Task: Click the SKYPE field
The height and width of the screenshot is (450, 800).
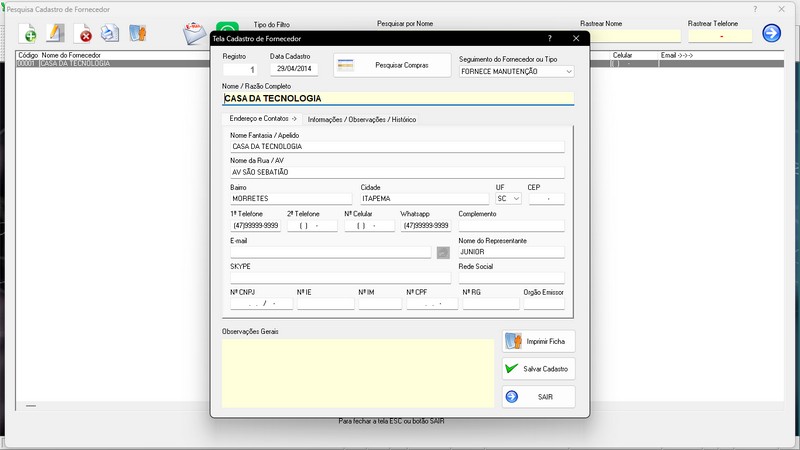Action: (340, 278)
